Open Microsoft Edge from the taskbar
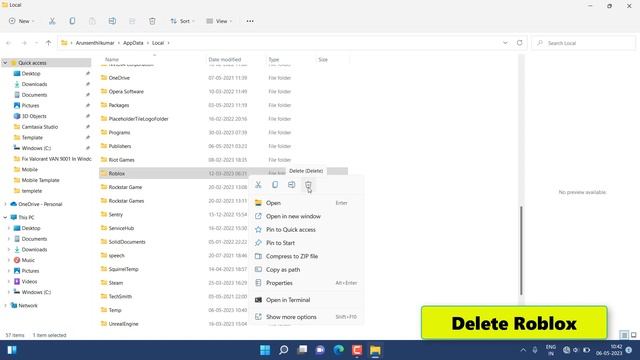The image size is (640, 360). [x=338, y=350]
